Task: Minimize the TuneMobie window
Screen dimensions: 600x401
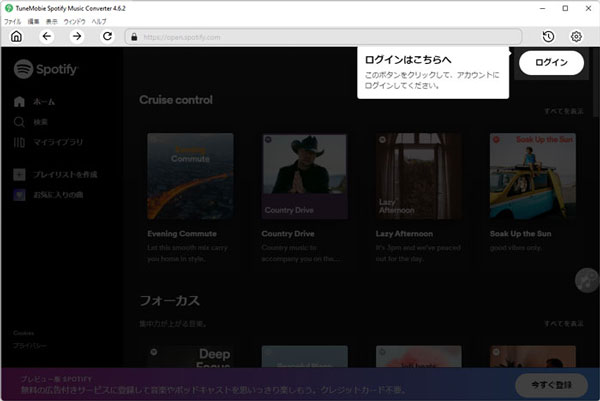Action: coord(543,8)
